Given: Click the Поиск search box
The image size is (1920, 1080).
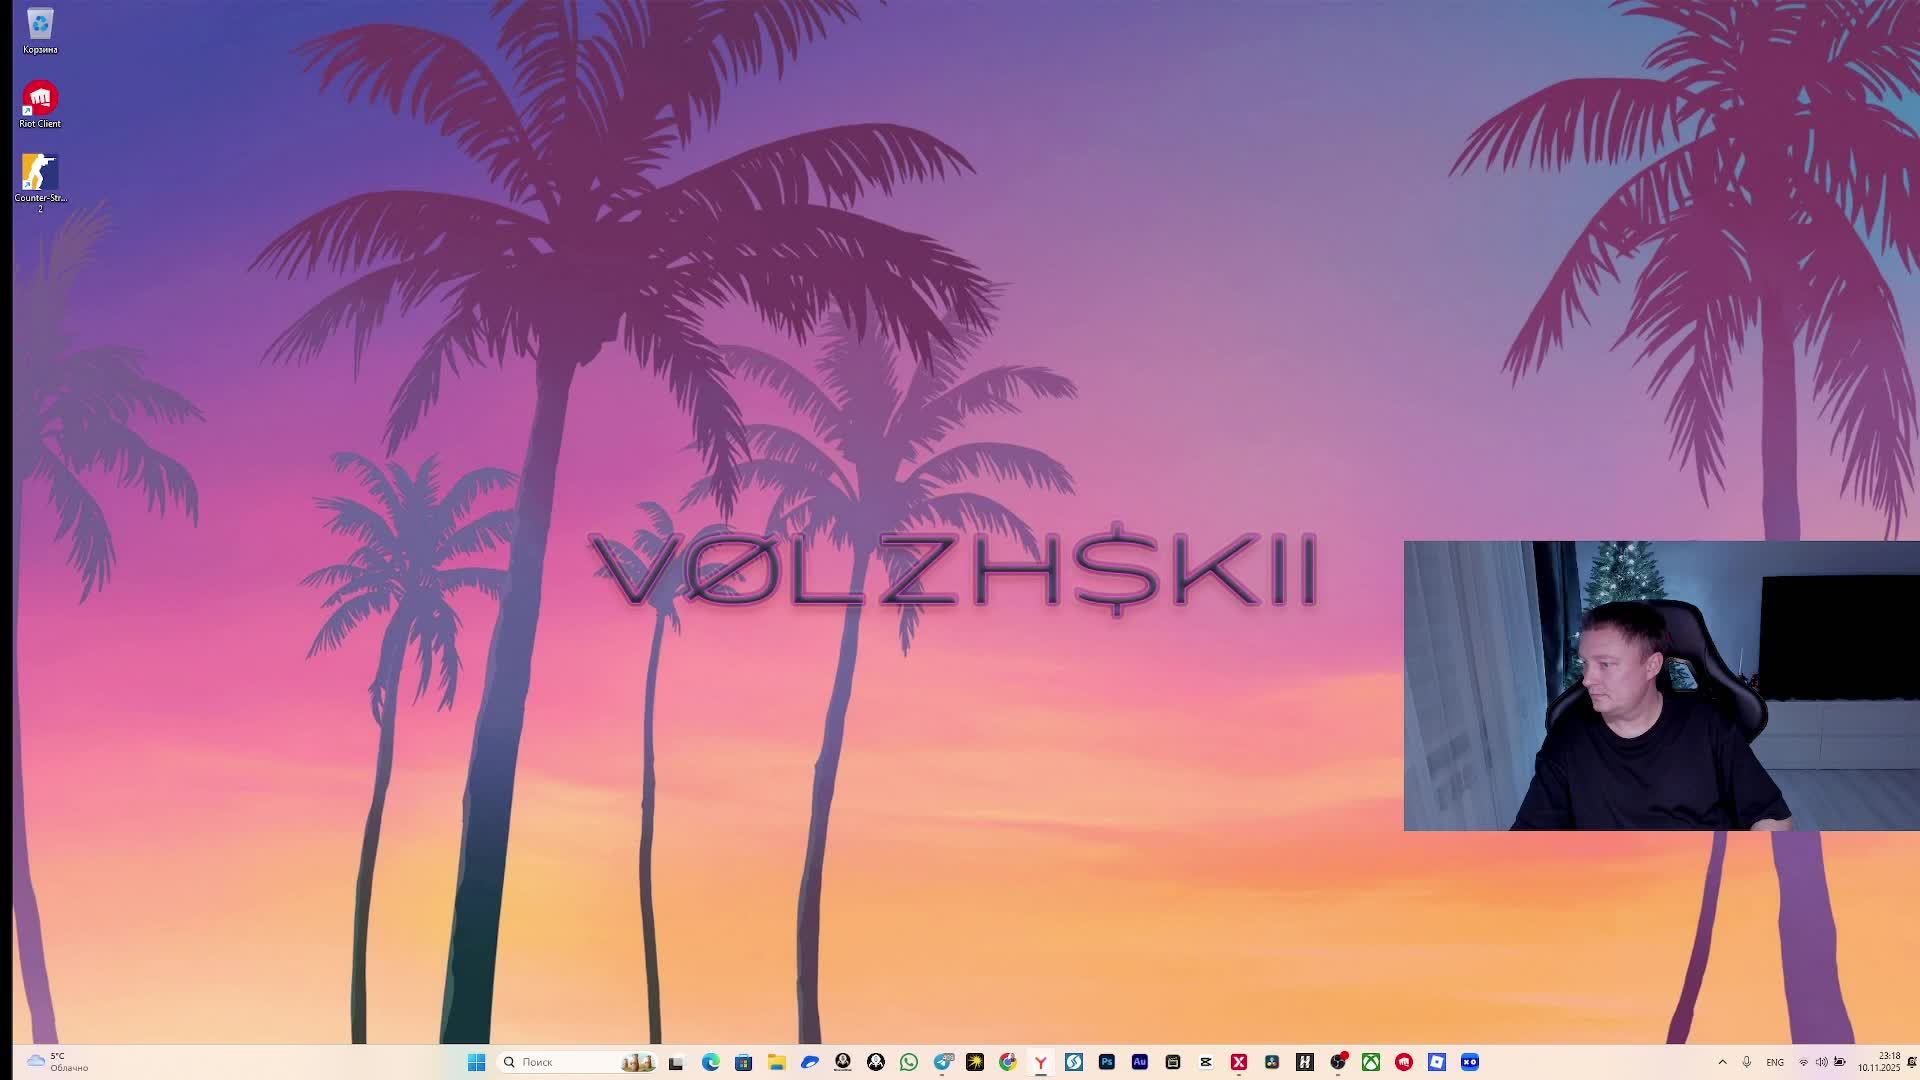Looking at the screenshot, I should pyautogui.click(x=560, y=1062).
